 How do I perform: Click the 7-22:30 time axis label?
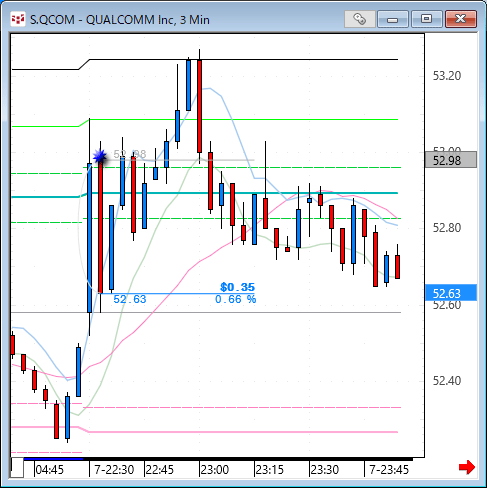[x=114, y=470]
